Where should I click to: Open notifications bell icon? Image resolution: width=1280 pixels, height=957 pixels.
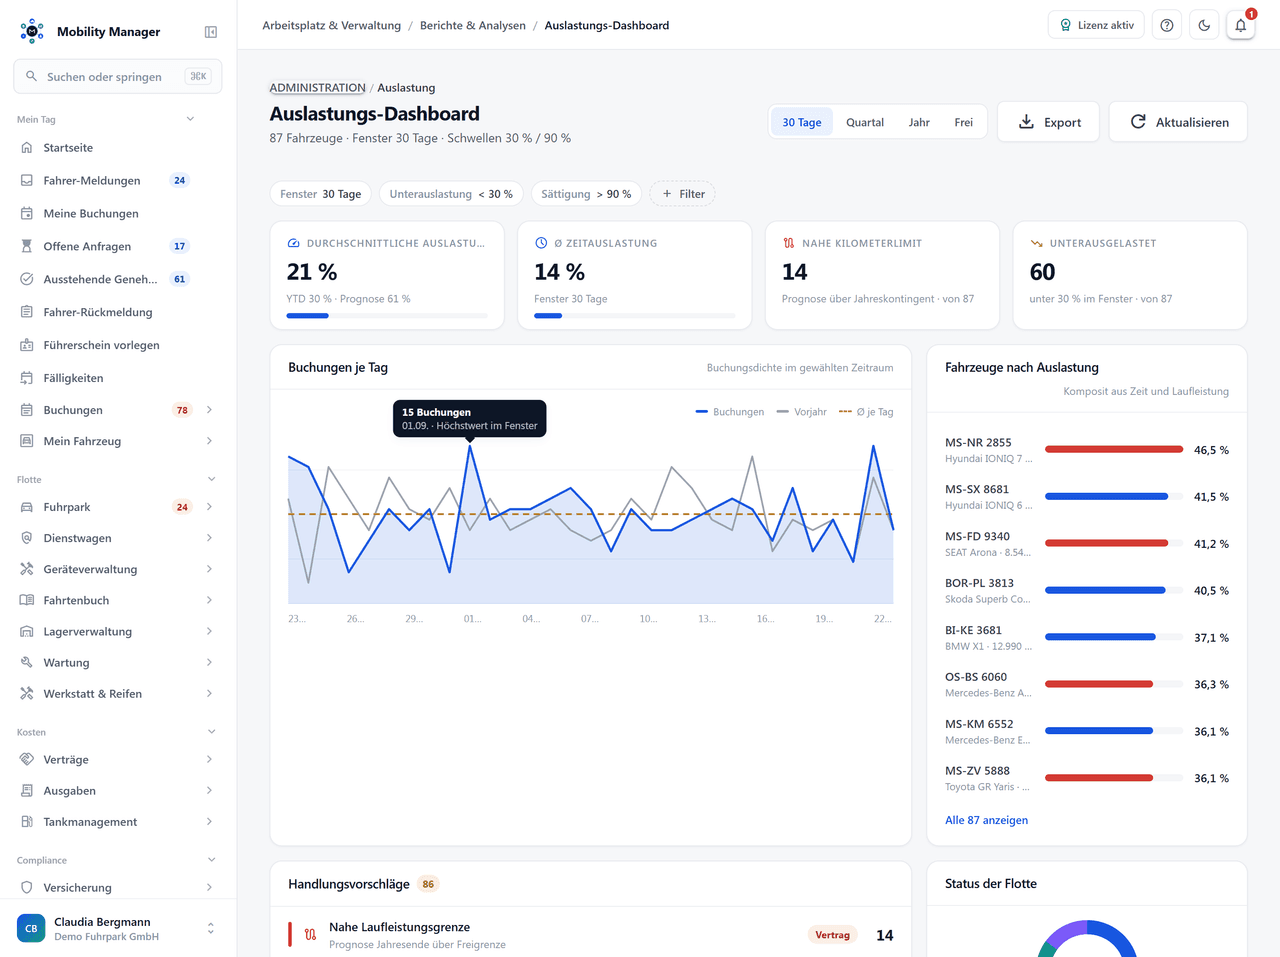(1241, 26)
